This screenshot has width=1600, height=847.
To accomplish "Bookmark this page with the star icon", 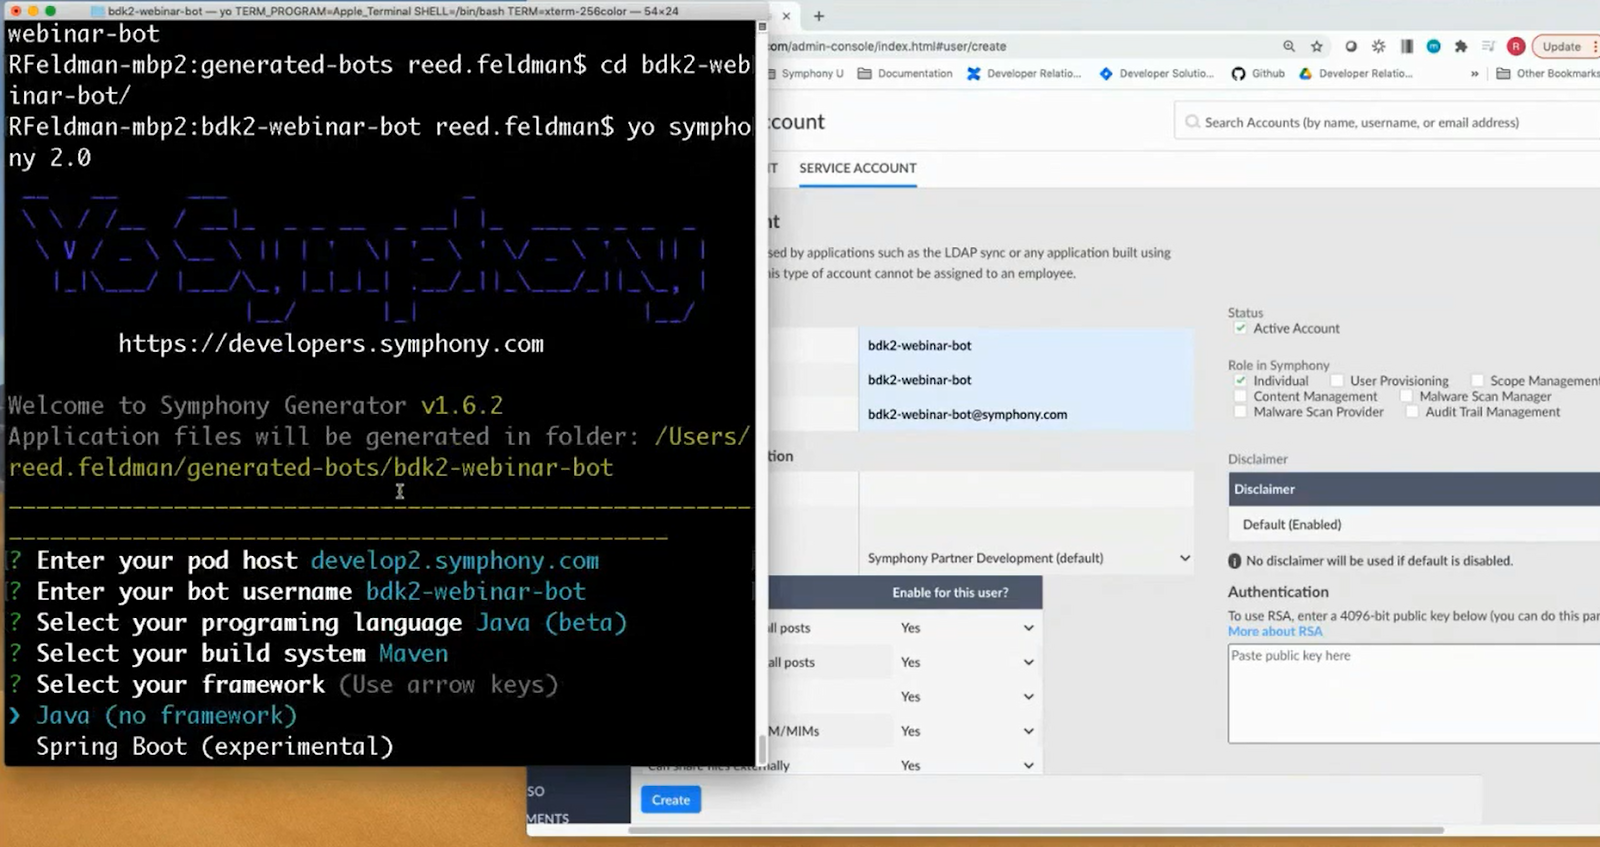I will (x=1317, y=46).
